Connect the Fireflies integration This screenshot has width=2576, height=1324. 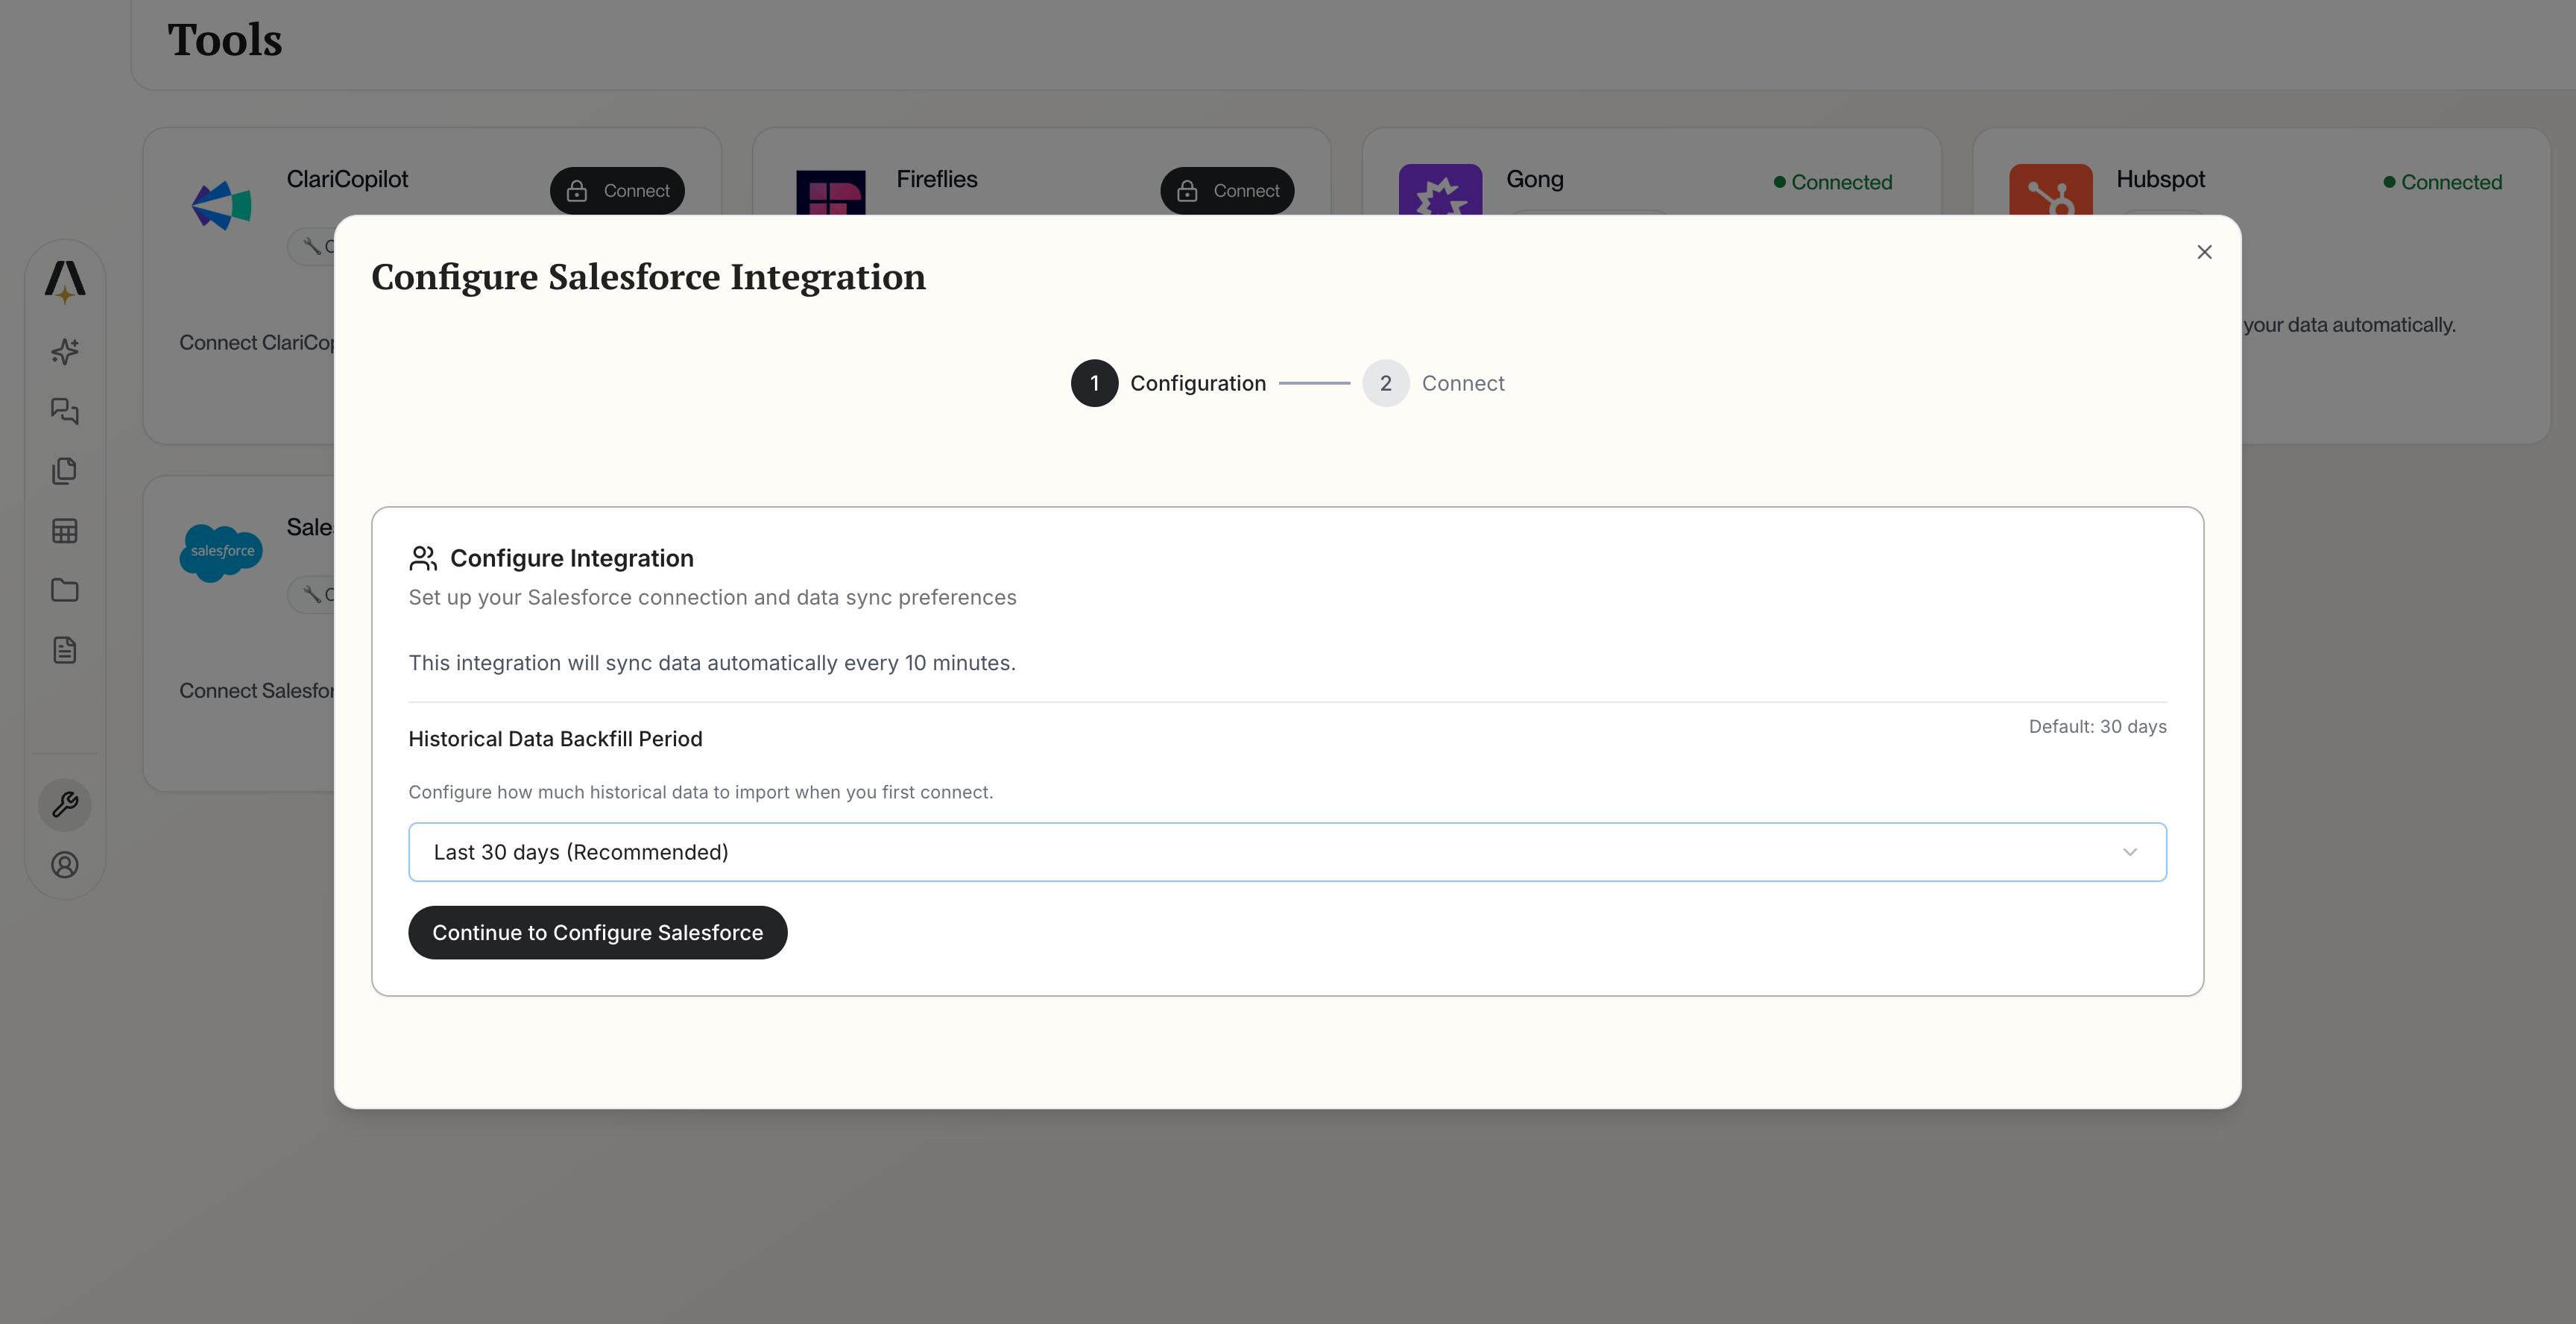pos(1227,190)
